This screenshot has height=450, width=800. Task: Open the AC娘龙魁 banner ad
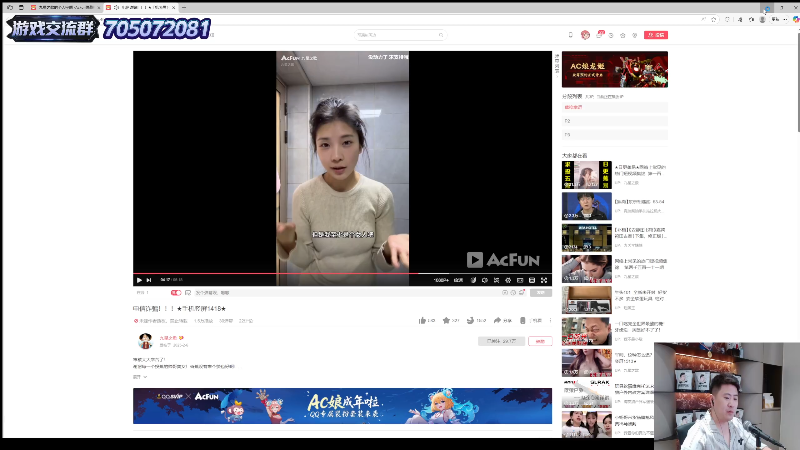click(x=615, y=69)
